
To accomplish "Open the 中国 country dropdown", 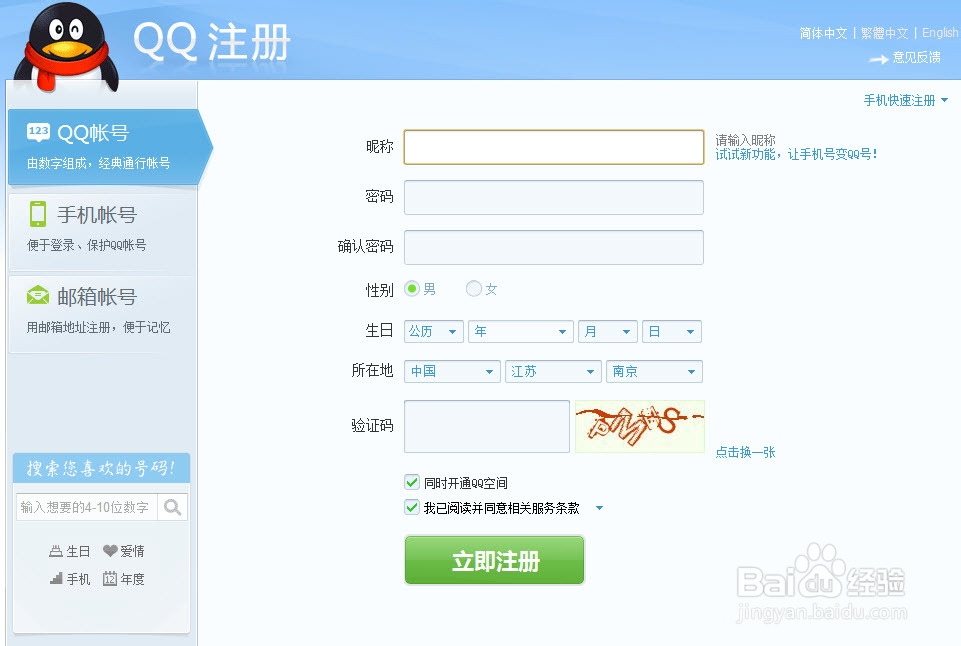I will coord(452,371).
